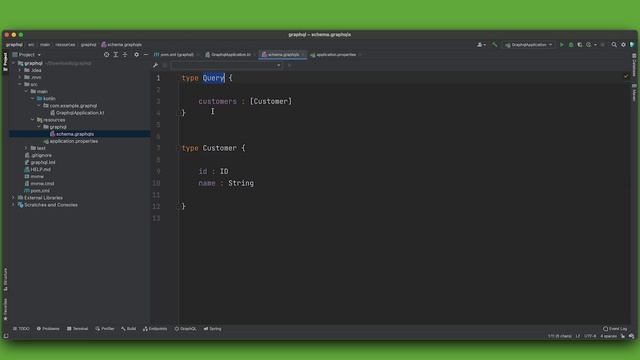Click the UTF-8 encoding in status bar

[x=590, y=336]
